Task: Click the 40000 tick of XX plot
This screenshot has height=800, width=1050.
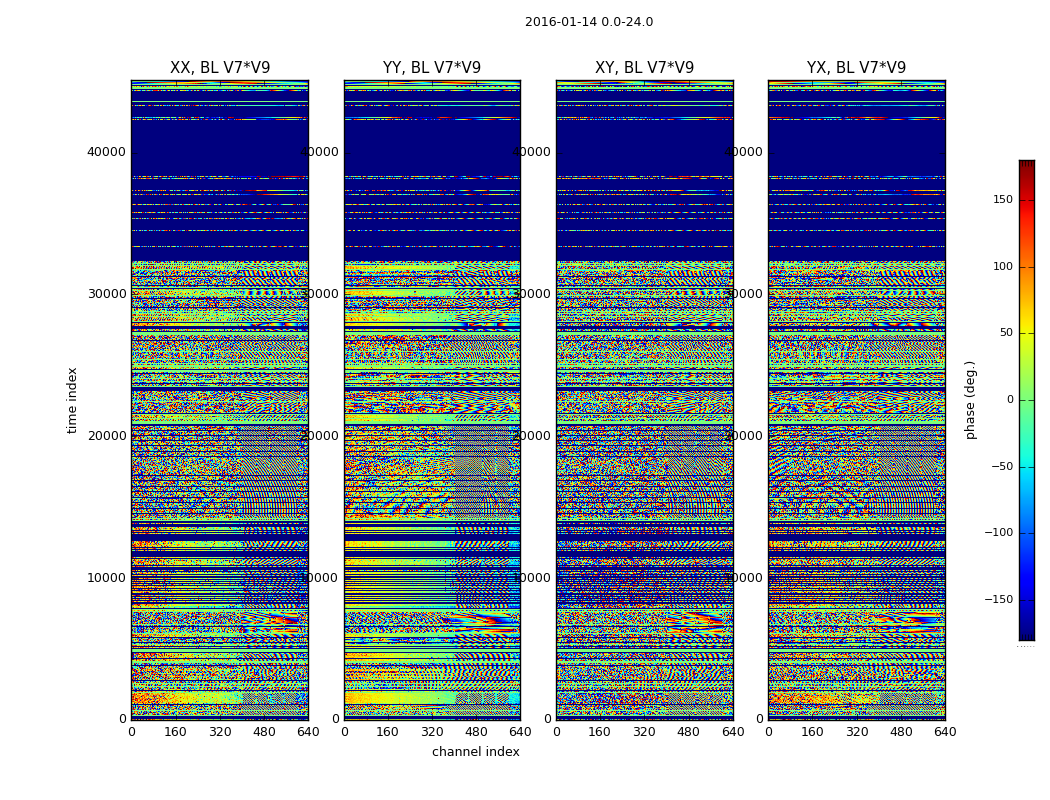Action: point(106,152)
